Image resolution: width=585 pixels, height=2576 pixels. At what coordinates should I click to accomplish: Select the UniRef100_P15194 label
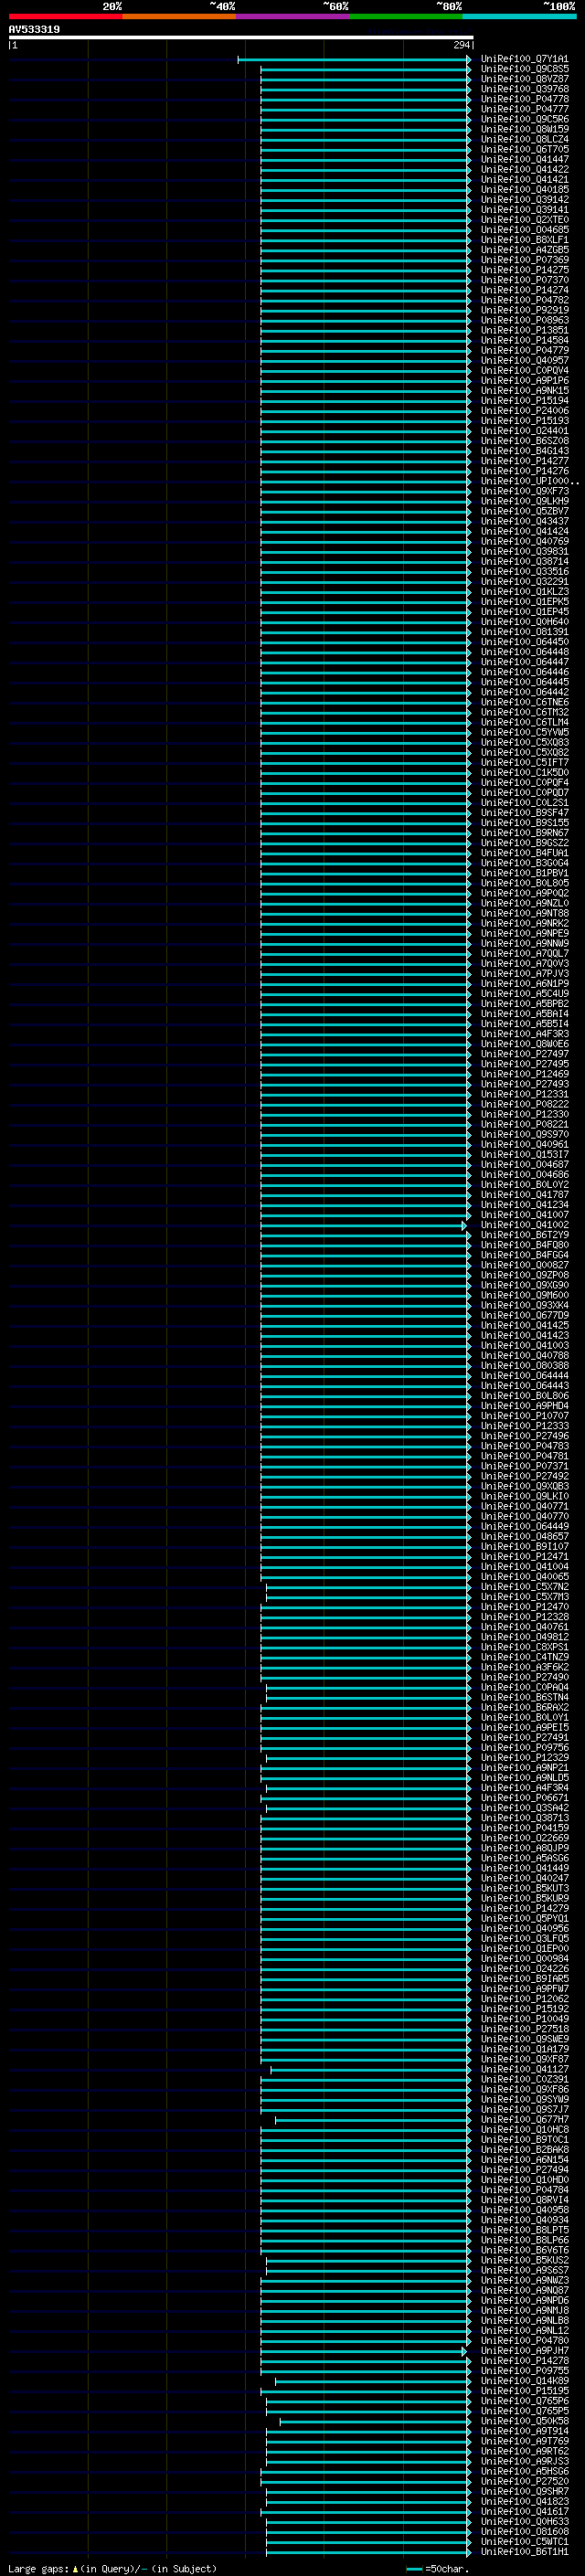click(524, 401)
